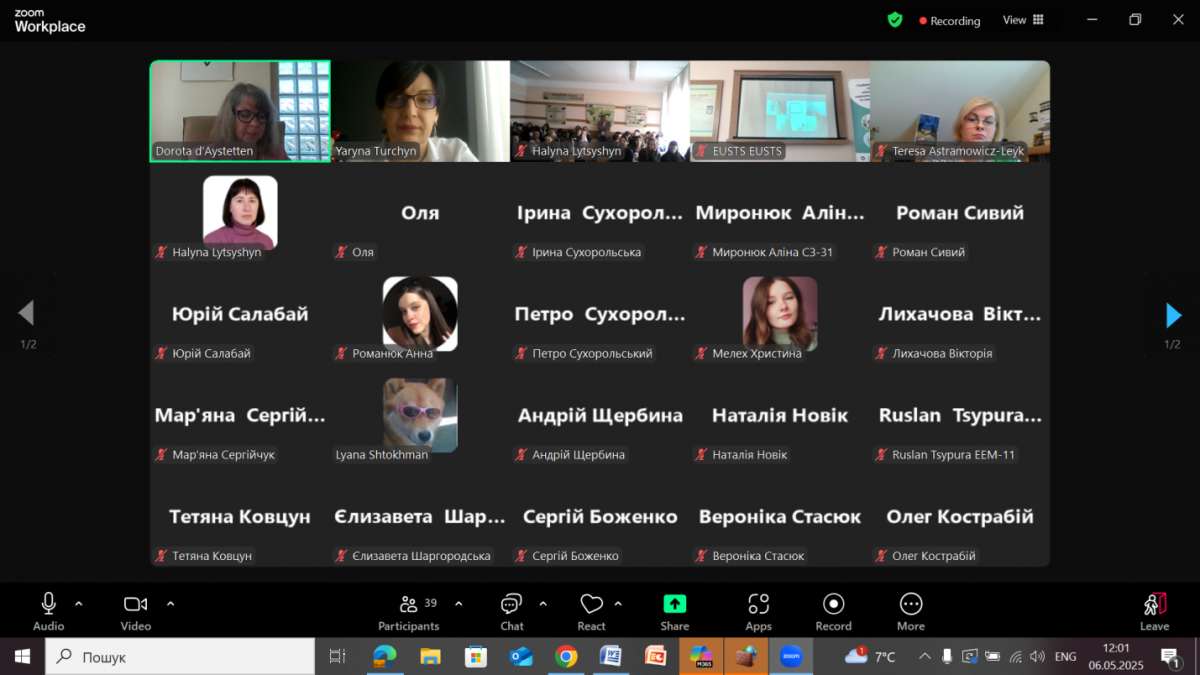
Task: Open the More options menu
Action: 910,610
